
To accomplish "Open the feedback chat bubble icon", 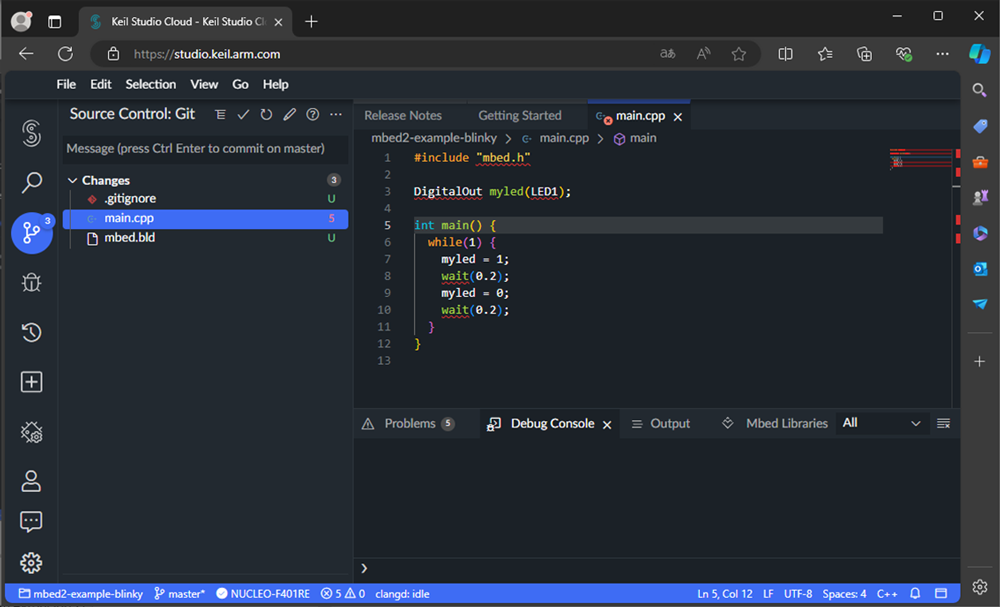I will tap(31, 522).
